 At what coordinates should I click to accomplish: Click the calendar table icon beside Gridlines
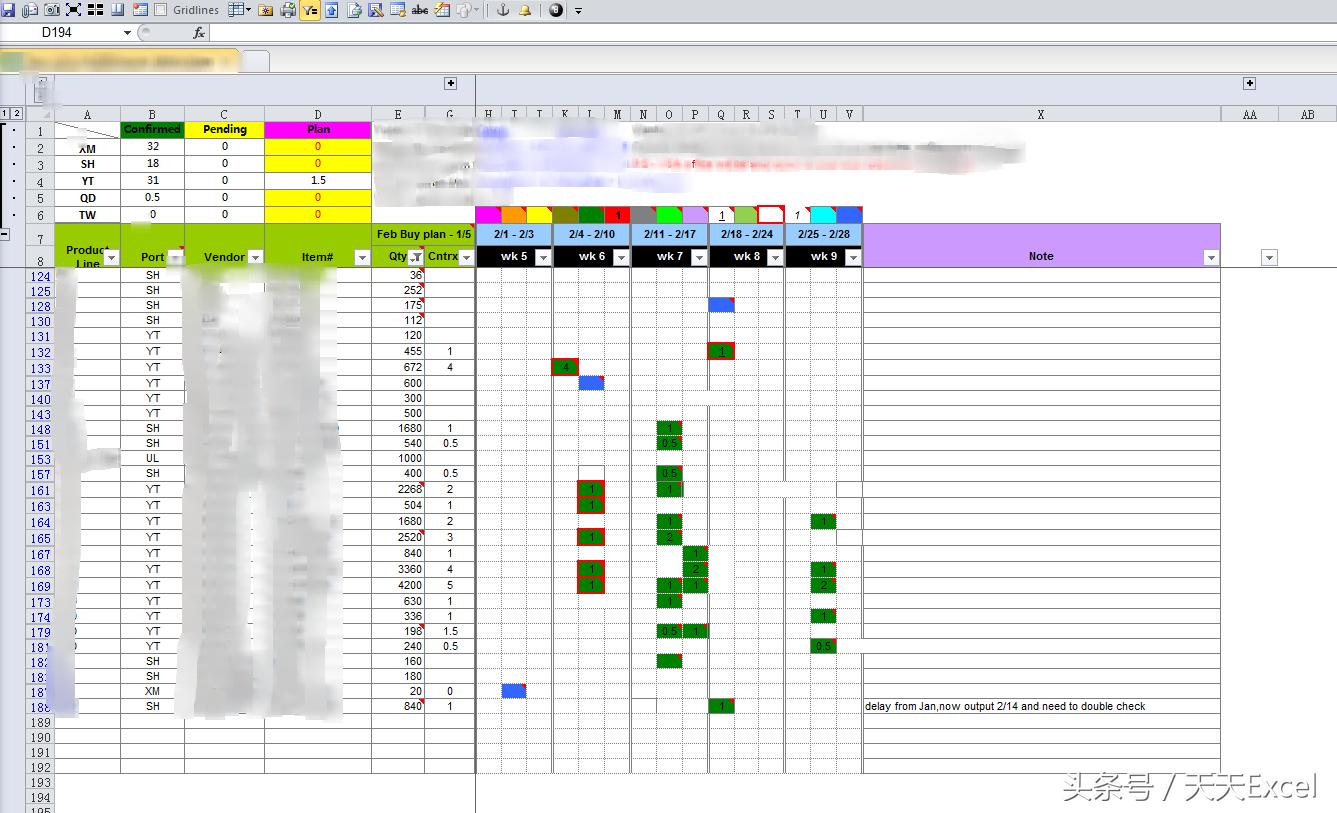click(x=139, y=10)
